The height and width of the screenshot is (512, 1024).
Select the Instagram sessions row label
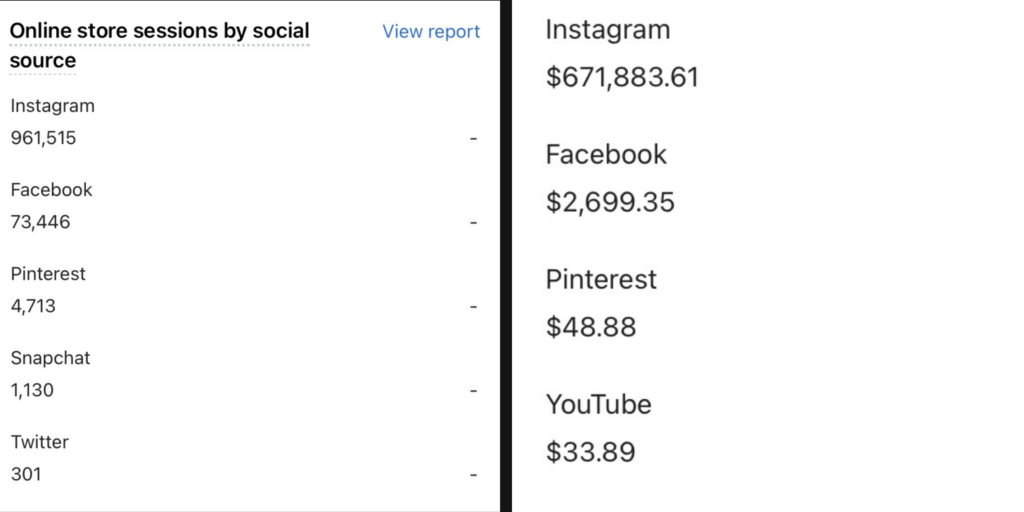tap(52, 106)
